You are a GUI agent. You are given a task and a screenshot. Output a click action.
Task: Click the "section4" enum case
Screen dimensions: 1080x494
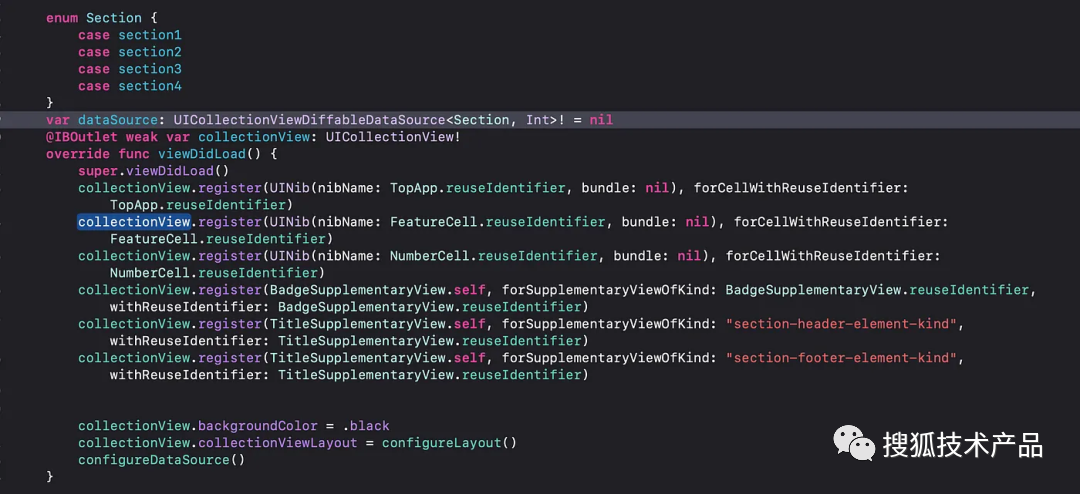tap(149, 86)
